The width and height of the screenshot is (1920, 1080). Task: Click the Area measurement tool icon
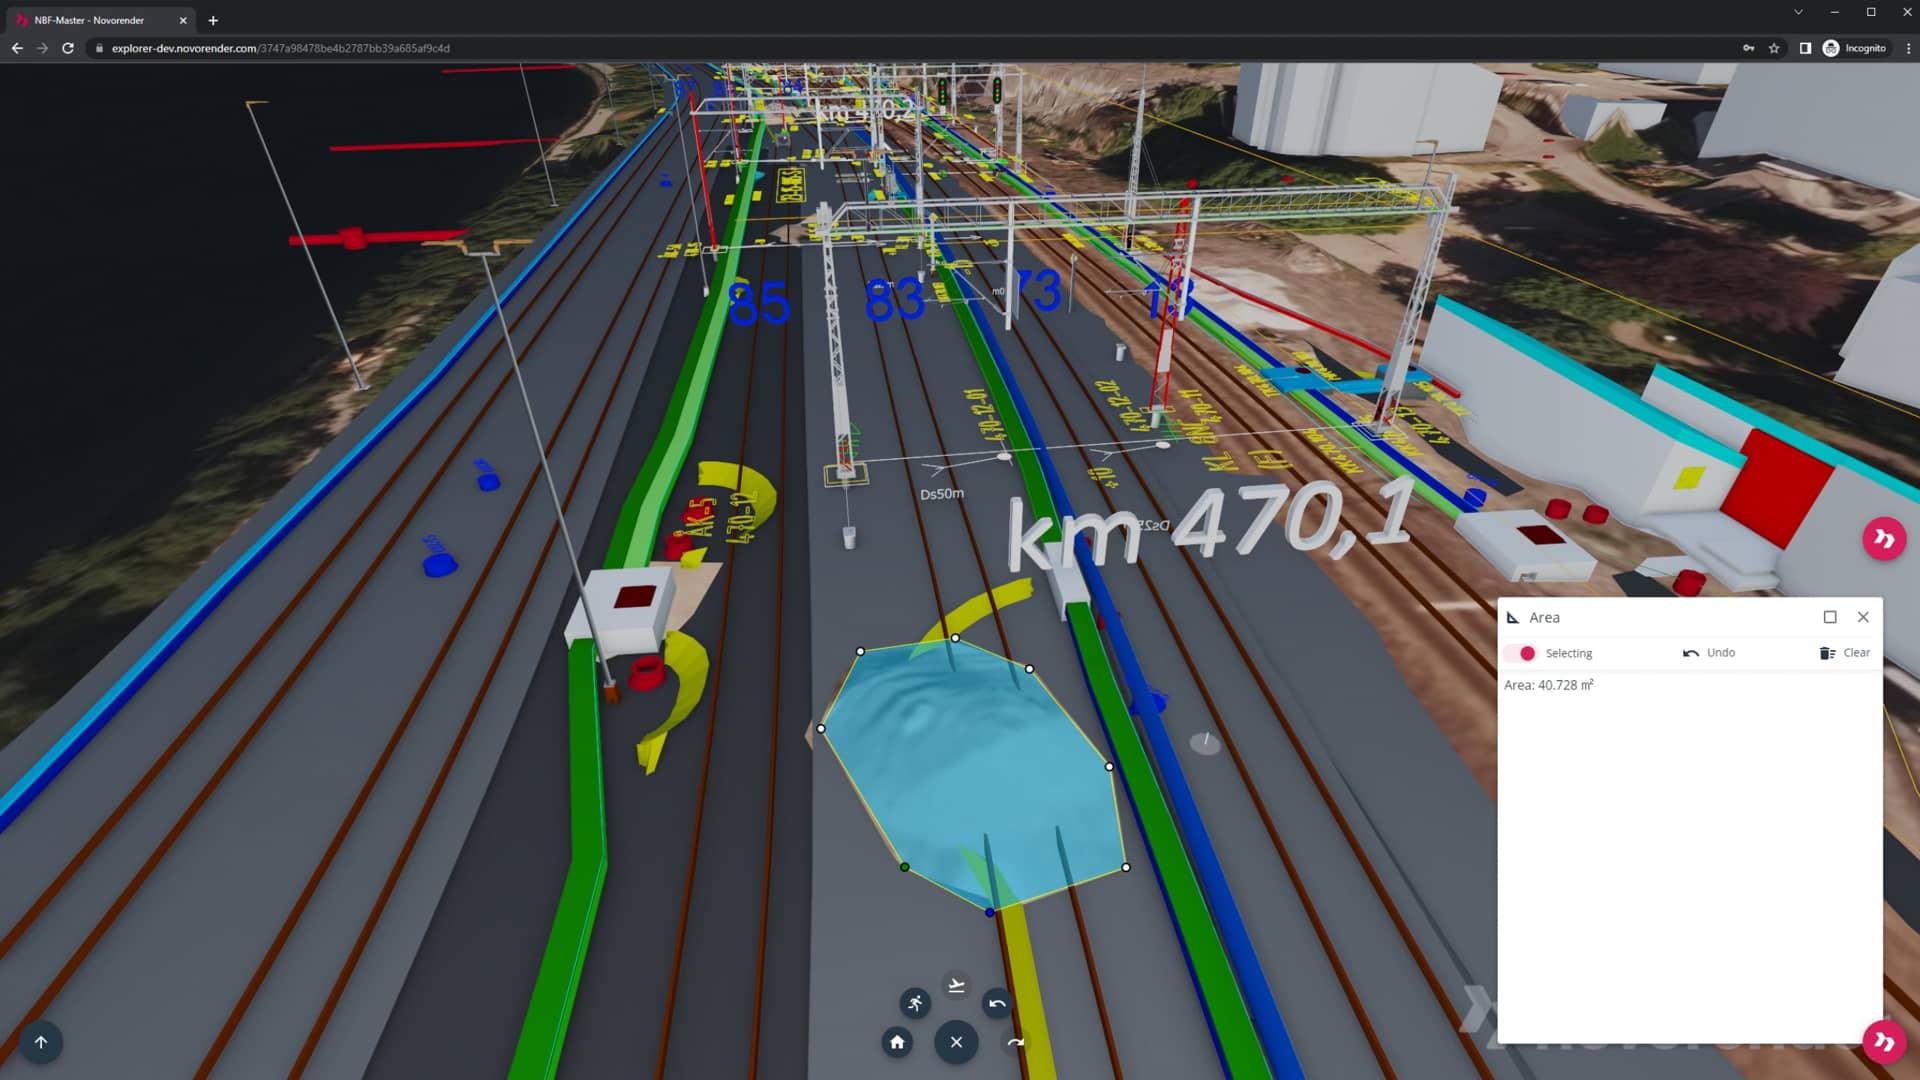click(x=1513, y=616)
